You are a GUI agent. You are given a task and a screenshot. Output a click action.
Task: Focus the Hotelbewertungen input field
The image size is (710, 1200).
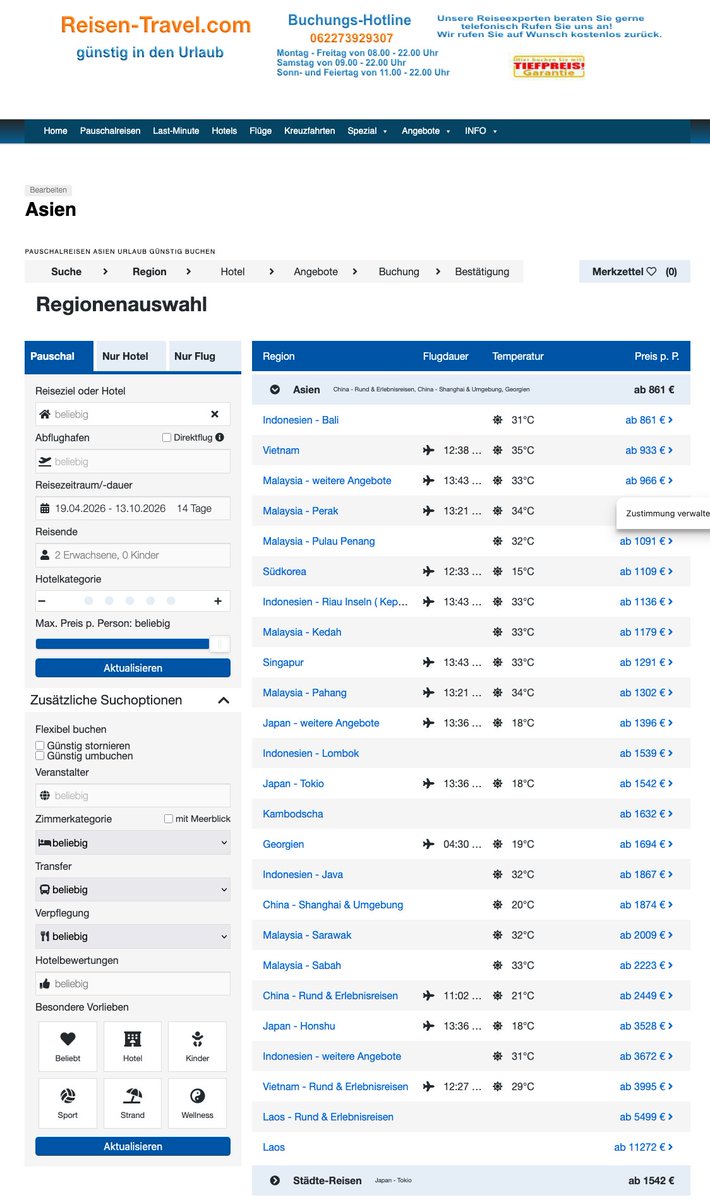(132, 983)
